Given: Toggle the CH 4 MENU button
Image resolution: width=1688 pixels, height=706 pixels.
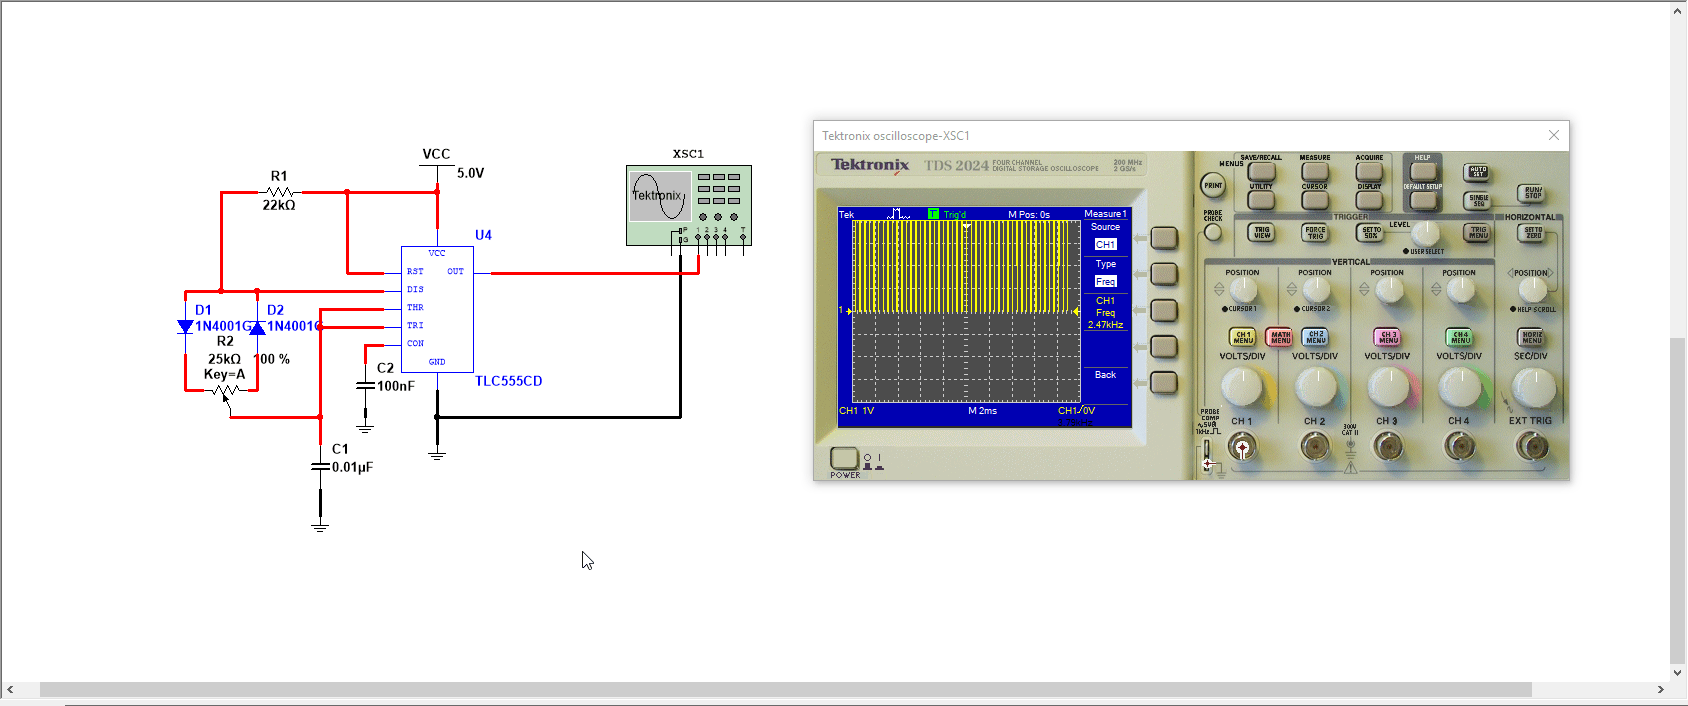Looking at the screenshot, I should point(1460,337).
